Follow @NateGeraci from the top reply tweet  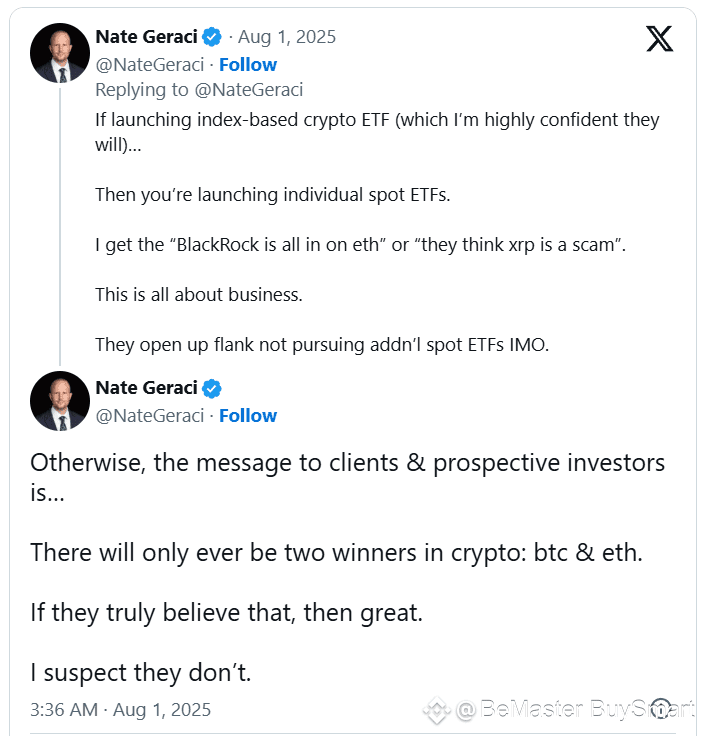pyautogui.click(x=248, y=65)
